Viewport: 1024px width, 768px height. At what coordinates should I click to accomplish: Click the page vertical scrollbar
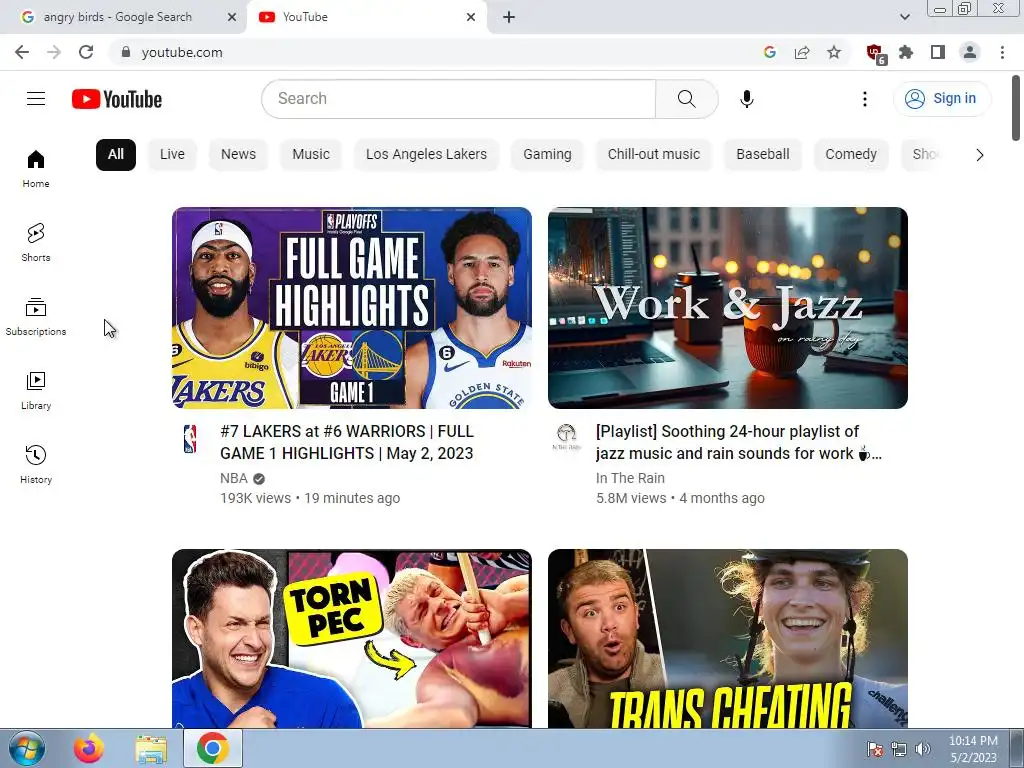point(1016,108)
